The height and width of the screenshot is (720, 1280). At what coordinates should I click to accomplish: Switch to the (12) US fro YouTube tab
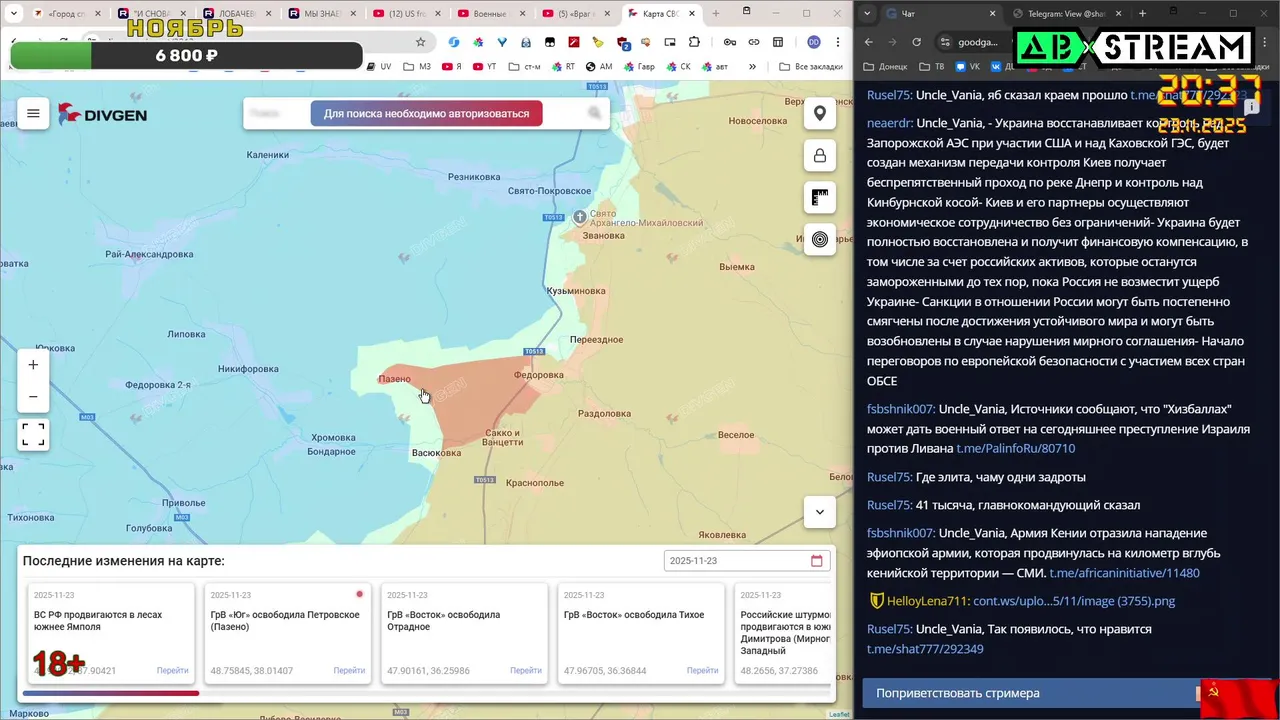tap(407, 14)
